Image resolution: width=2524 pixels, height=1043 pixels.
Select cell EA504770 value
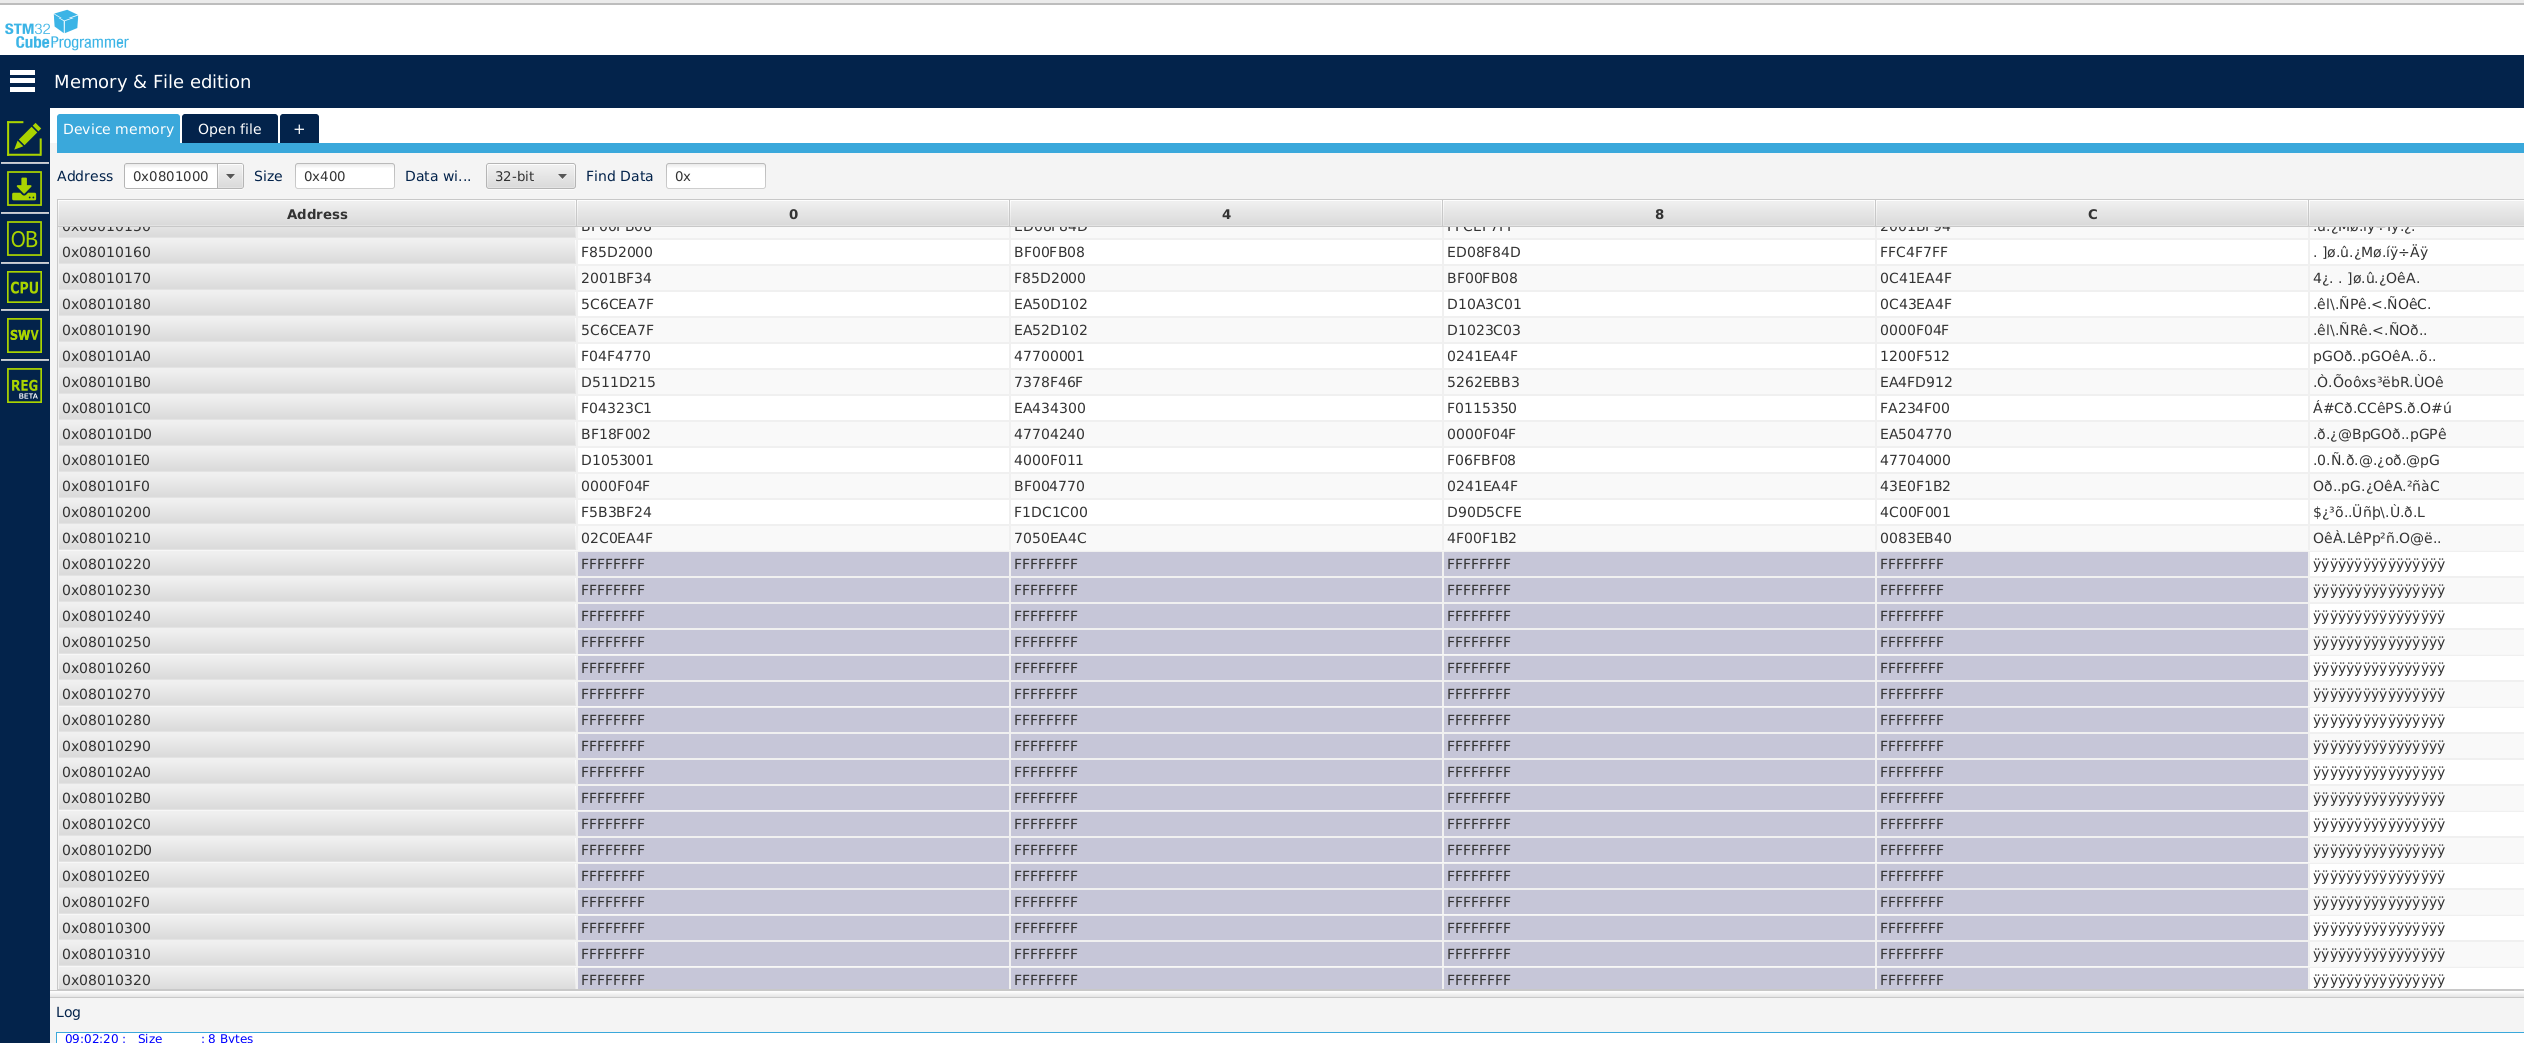coord(2092,434)
